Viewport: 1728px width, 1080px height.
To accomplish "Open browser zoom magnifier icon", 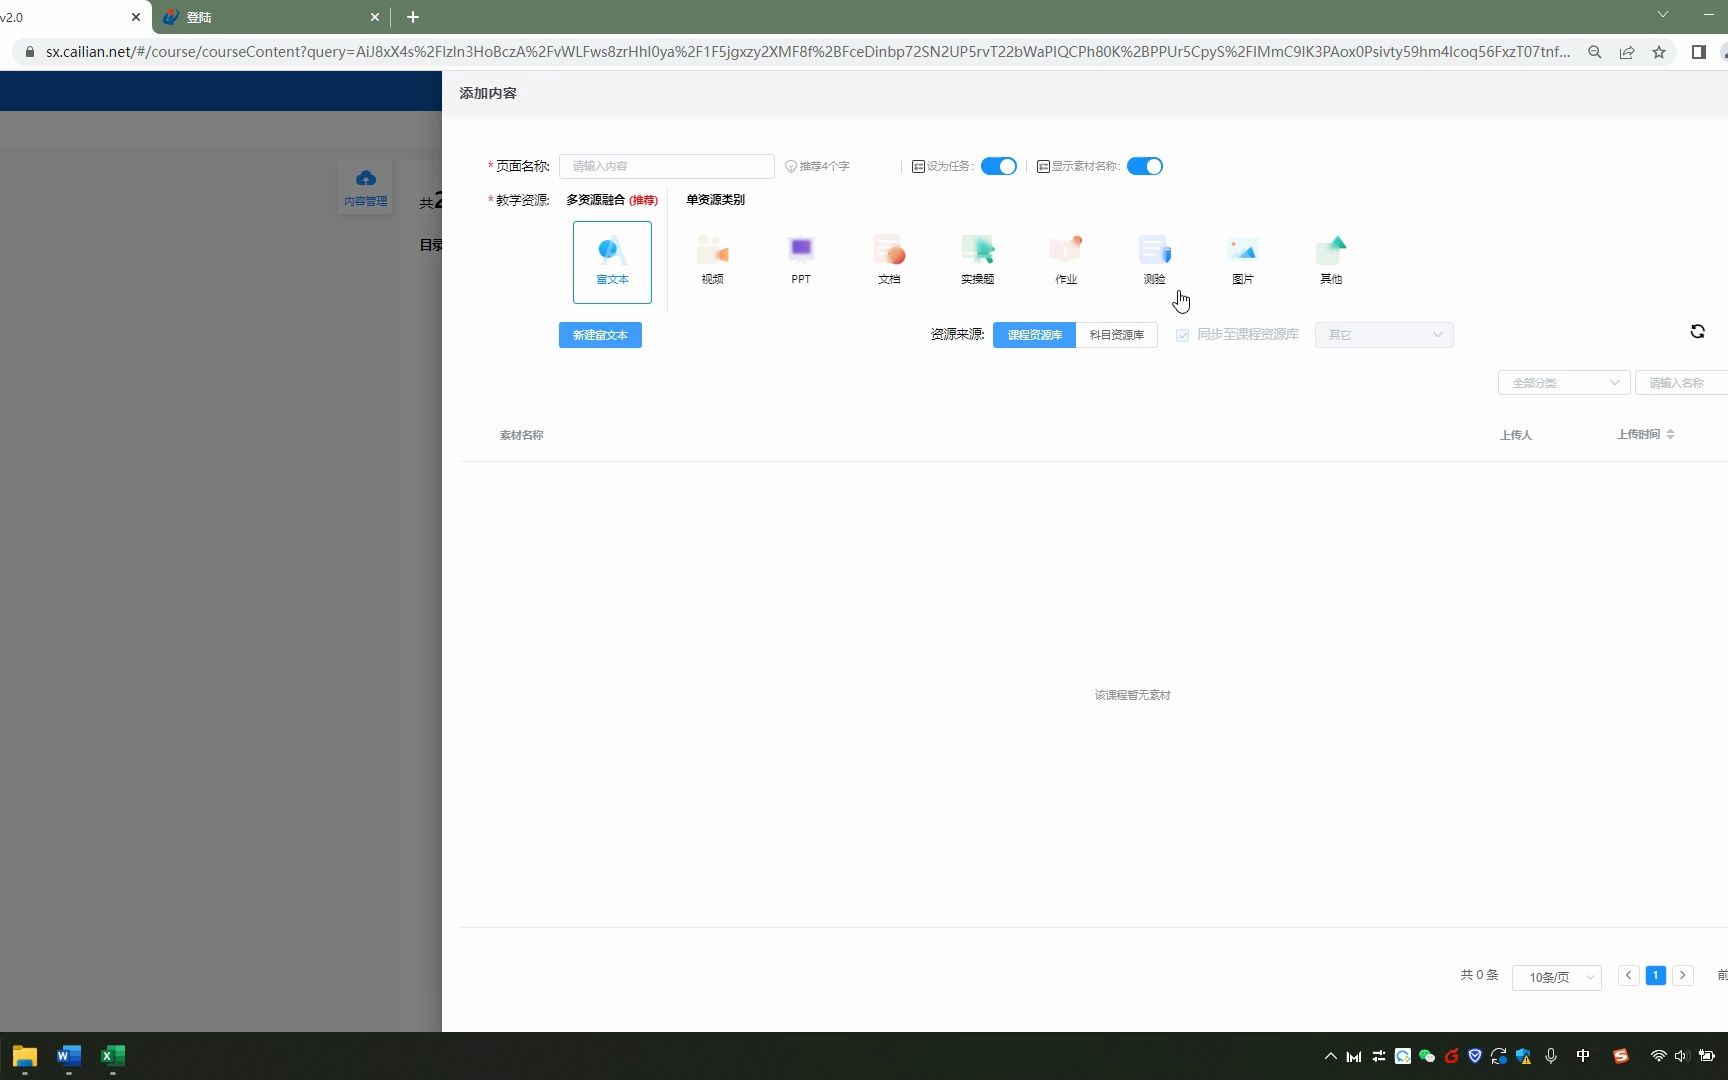I will [1595, 52].
